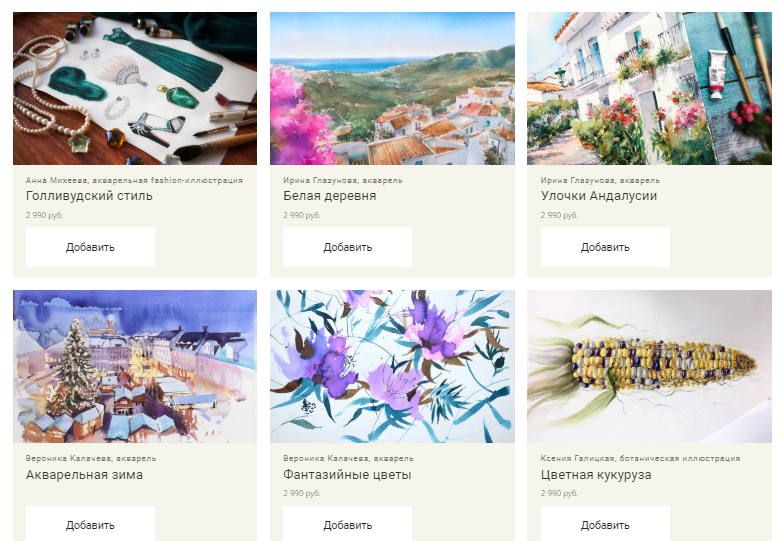Add Улочки Андалусии to cart
782x541 pixels.
point(605,247)
